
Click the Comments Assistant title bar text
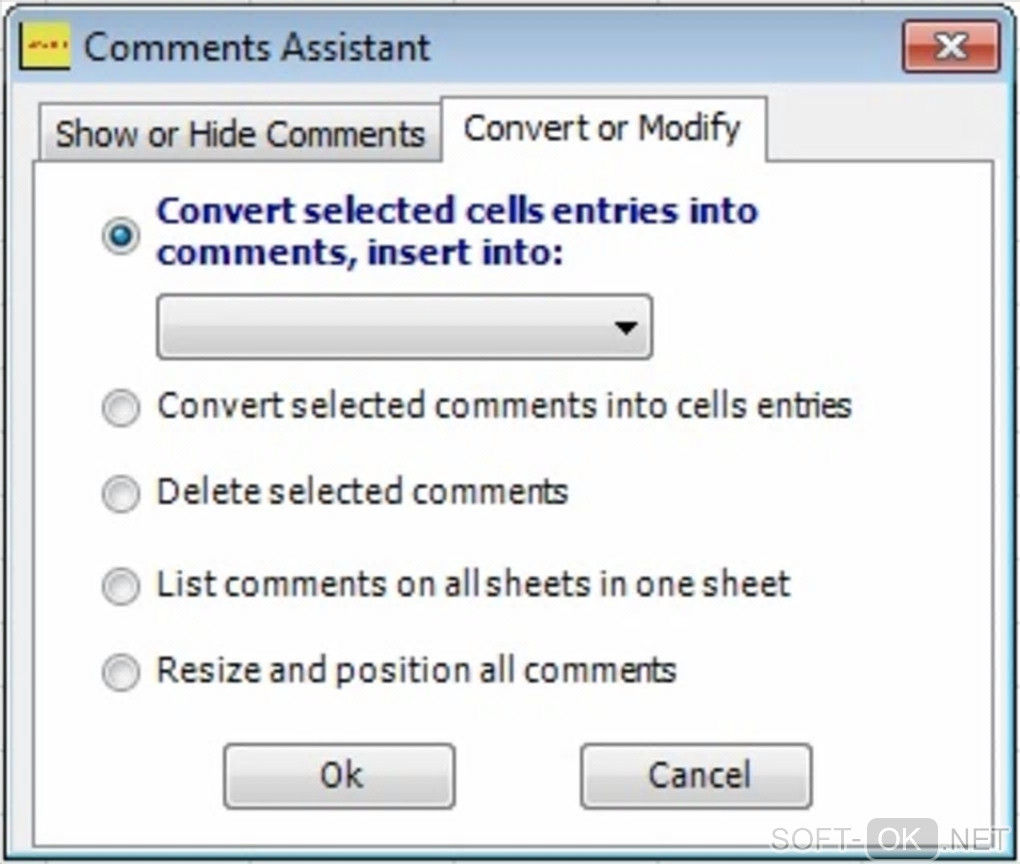click(257, 47)
